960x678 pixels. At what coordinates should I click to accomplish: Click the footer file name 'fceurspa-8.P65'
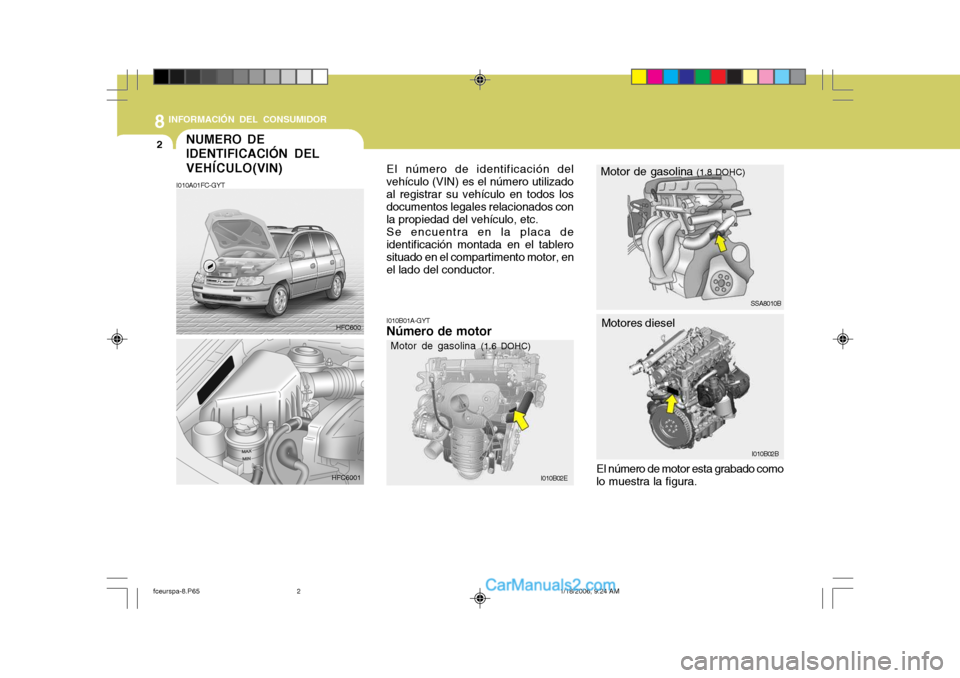(x=175, y=592)
